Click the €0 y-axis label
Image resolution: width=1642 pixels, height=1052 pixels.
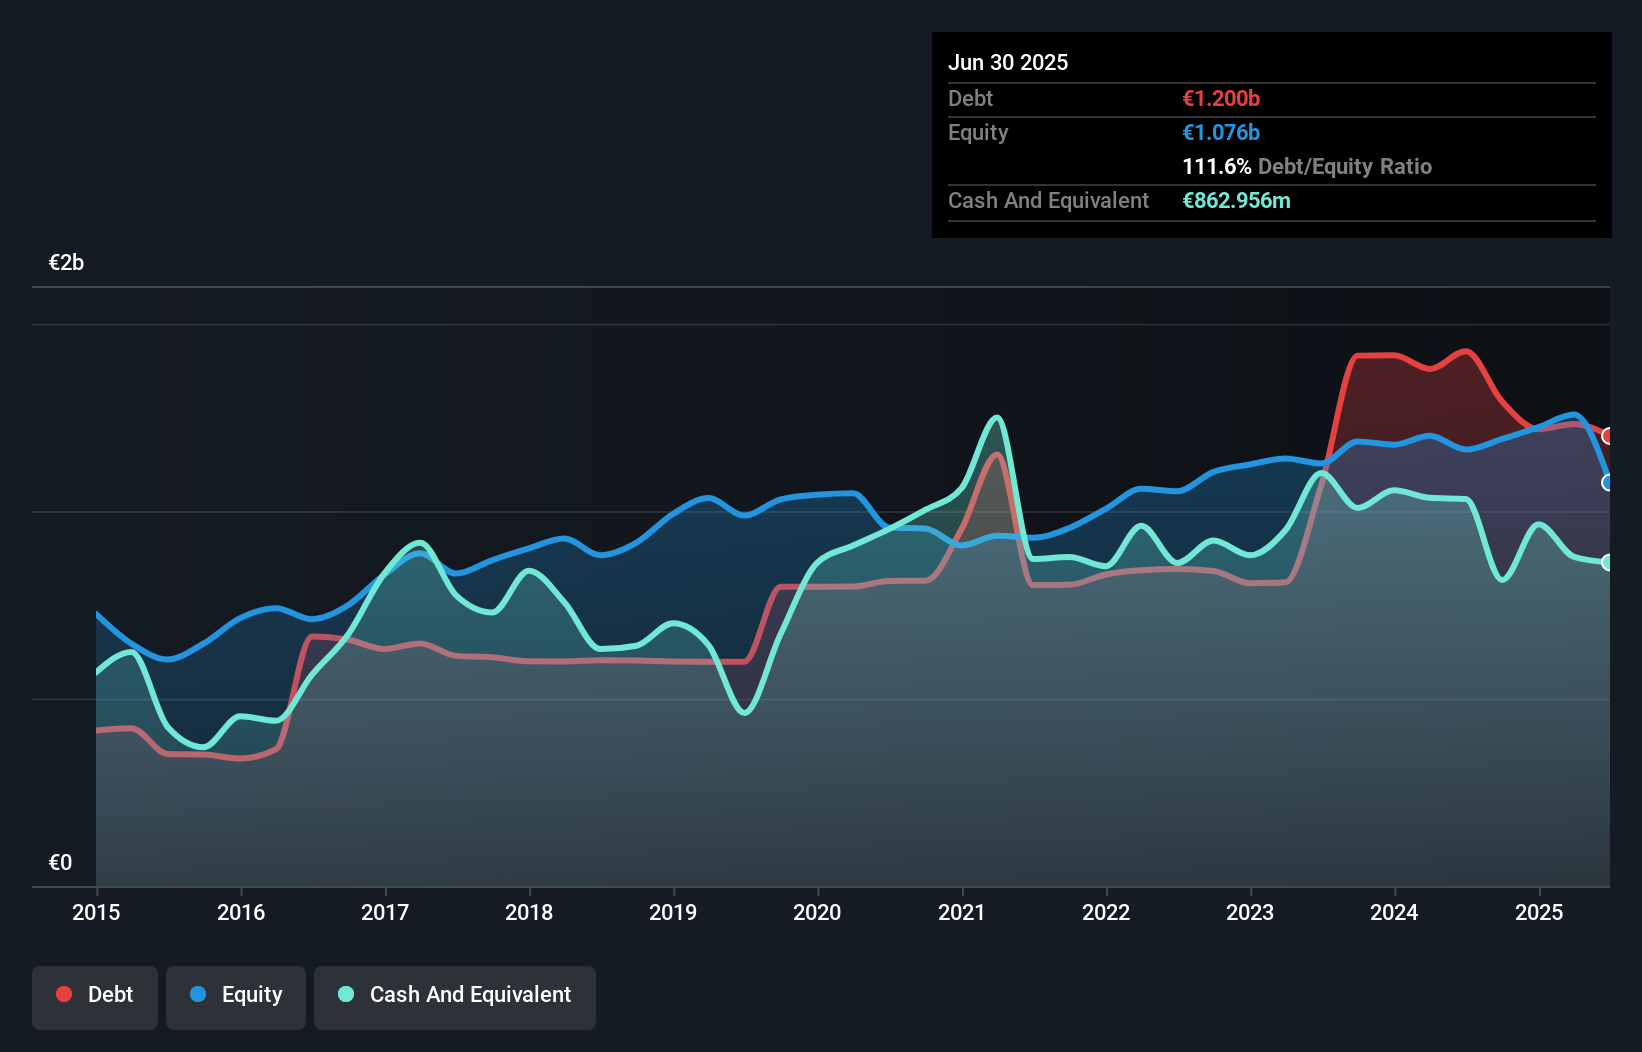[x=60, y=862]
